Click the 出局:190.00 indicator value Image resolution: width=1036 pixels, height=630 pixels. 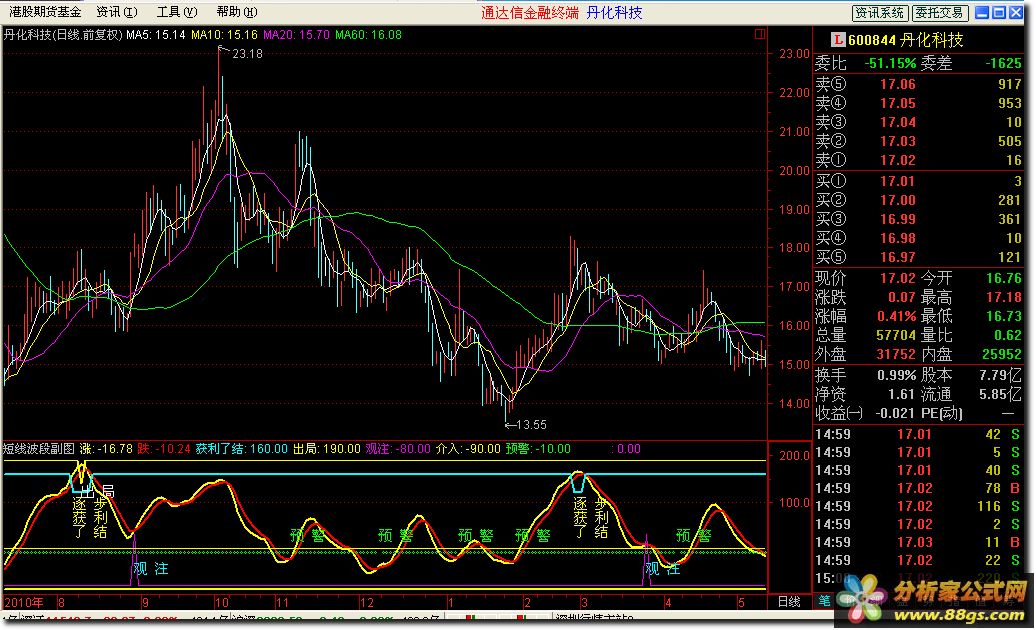point(326,449)
